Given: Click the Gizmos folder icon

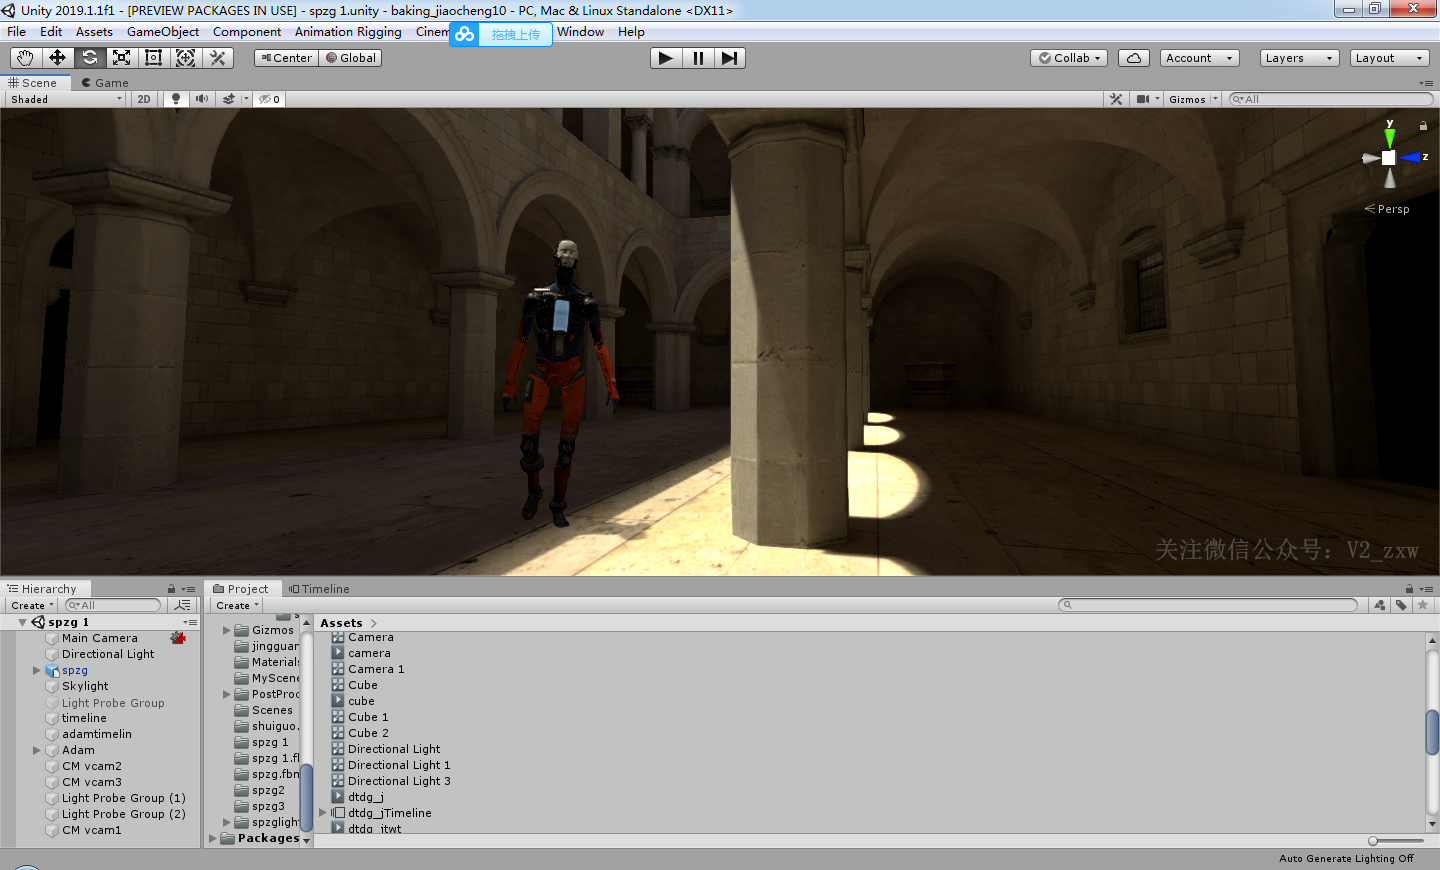Looking at the screenshot, I should (x=241, y=630).
